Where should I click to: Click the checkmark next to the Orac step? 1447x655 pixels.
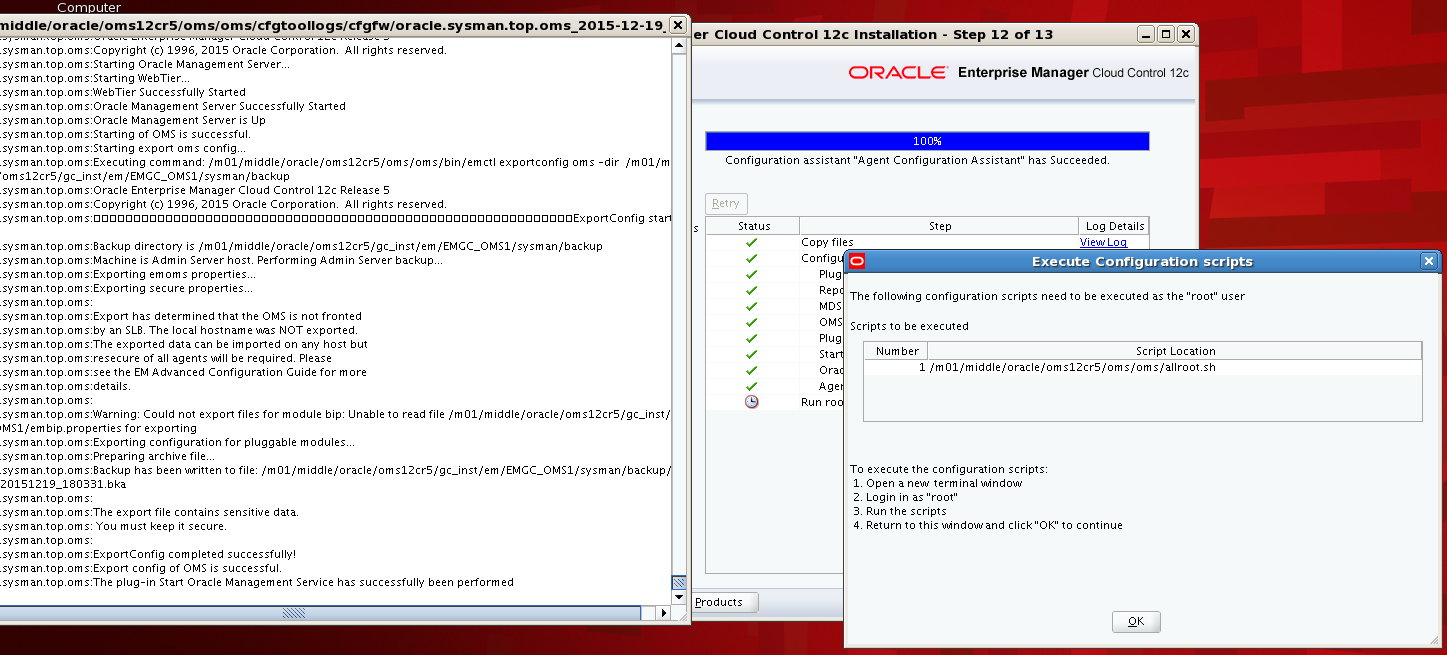(751, 370)
